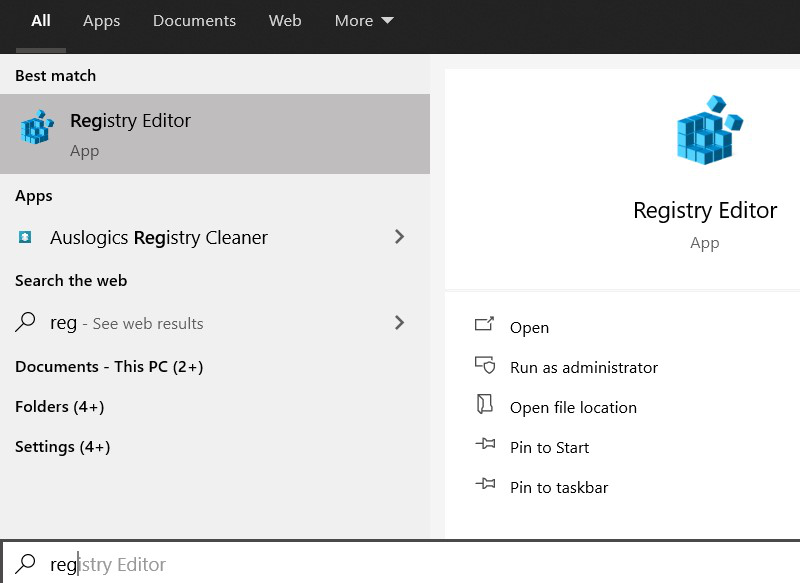Expand Documents - This PC (2+) results
Screen dimensions: 800x583
pos(109,367)
